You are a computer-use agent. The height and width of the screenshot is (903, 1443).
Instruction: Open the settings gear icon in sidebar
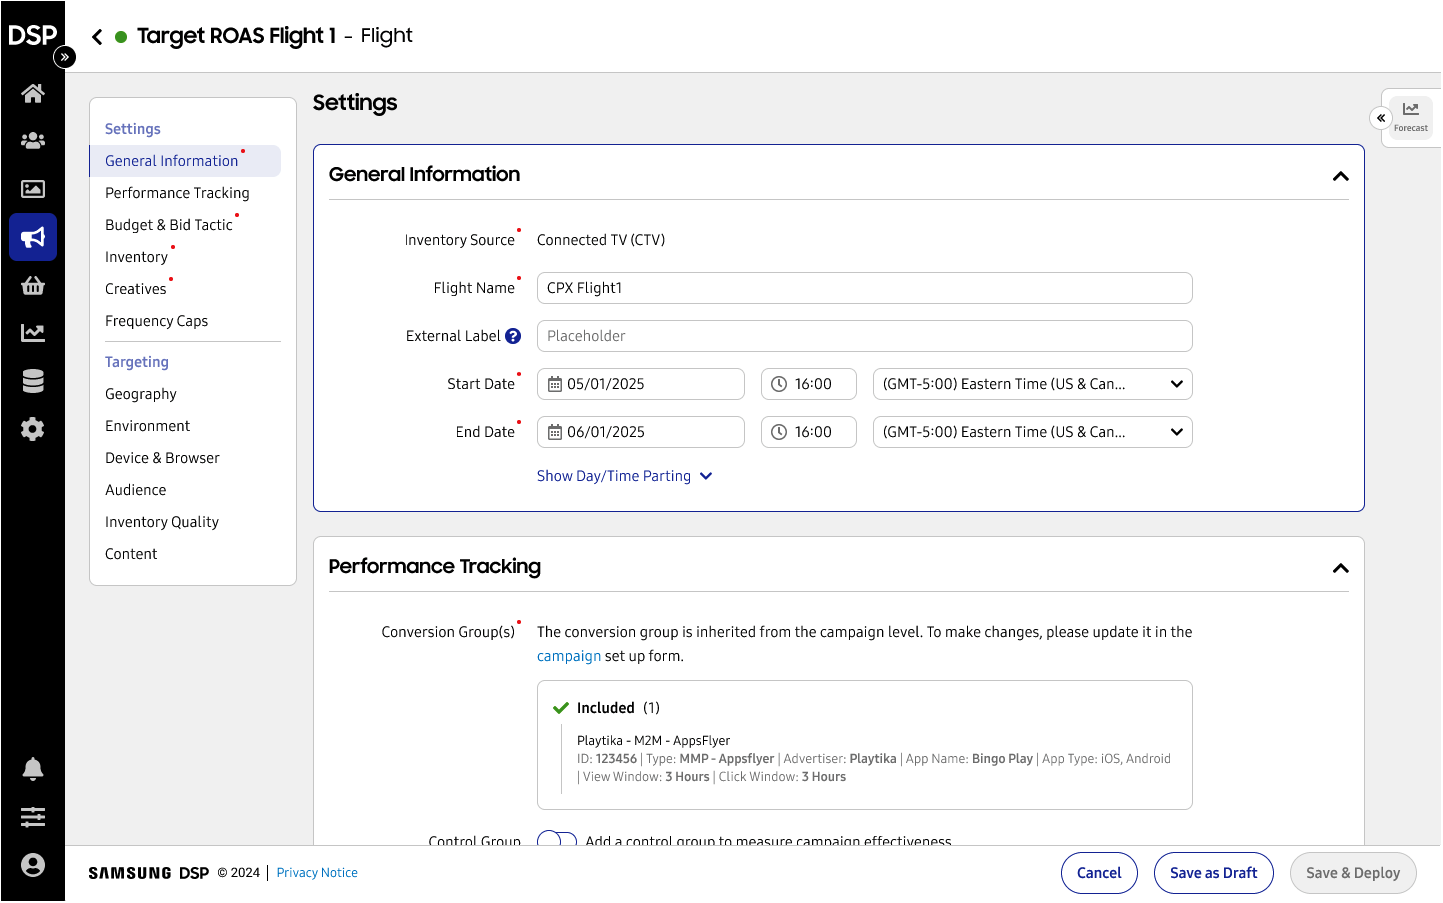pos(33,429)
